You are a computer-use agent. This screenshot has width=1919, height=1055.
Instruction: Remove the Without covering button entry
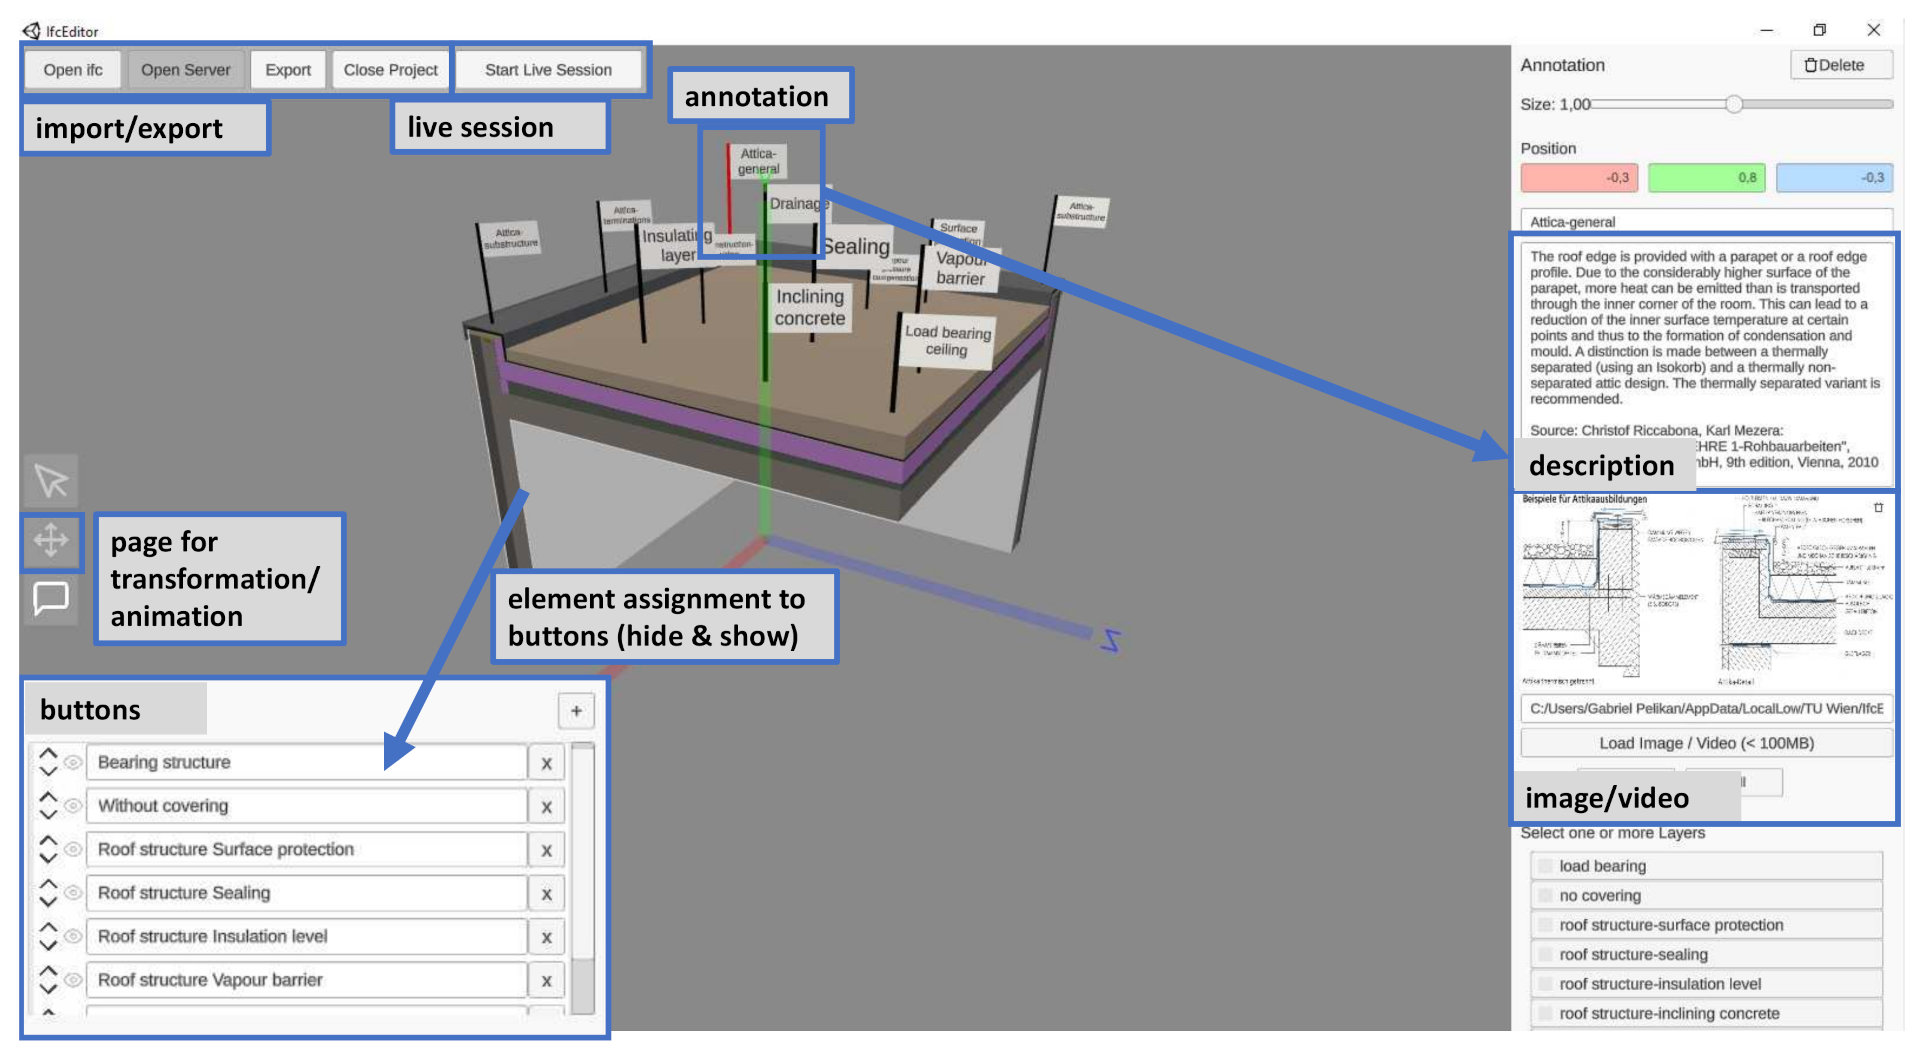546,807
